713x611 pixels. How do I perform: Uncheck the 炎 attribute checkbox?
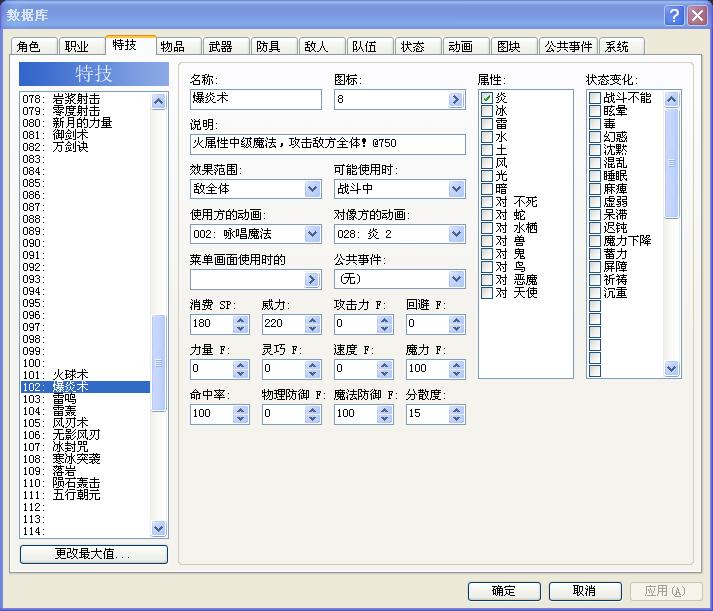487,98
